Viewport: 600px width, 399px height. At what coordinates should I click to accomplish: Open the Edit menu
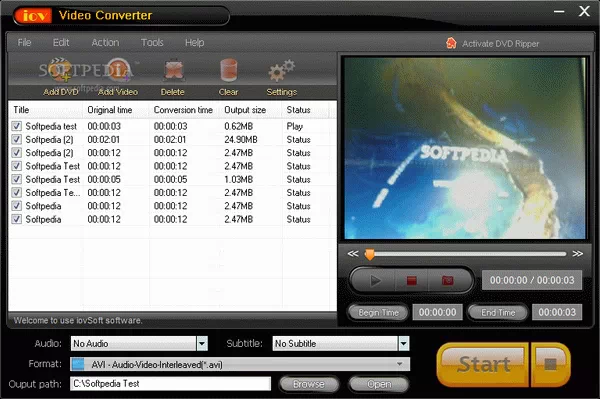click(x=61, y=42)
